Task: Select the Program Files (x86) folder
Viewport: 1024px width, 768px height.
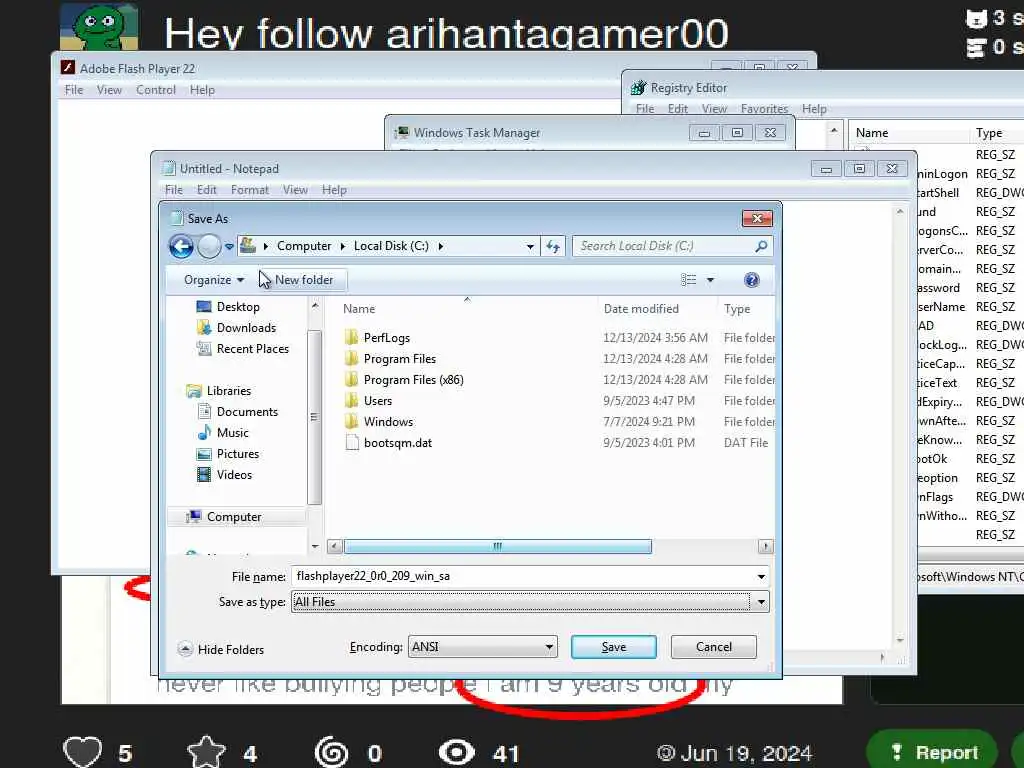Action: (x=413, y=379)
